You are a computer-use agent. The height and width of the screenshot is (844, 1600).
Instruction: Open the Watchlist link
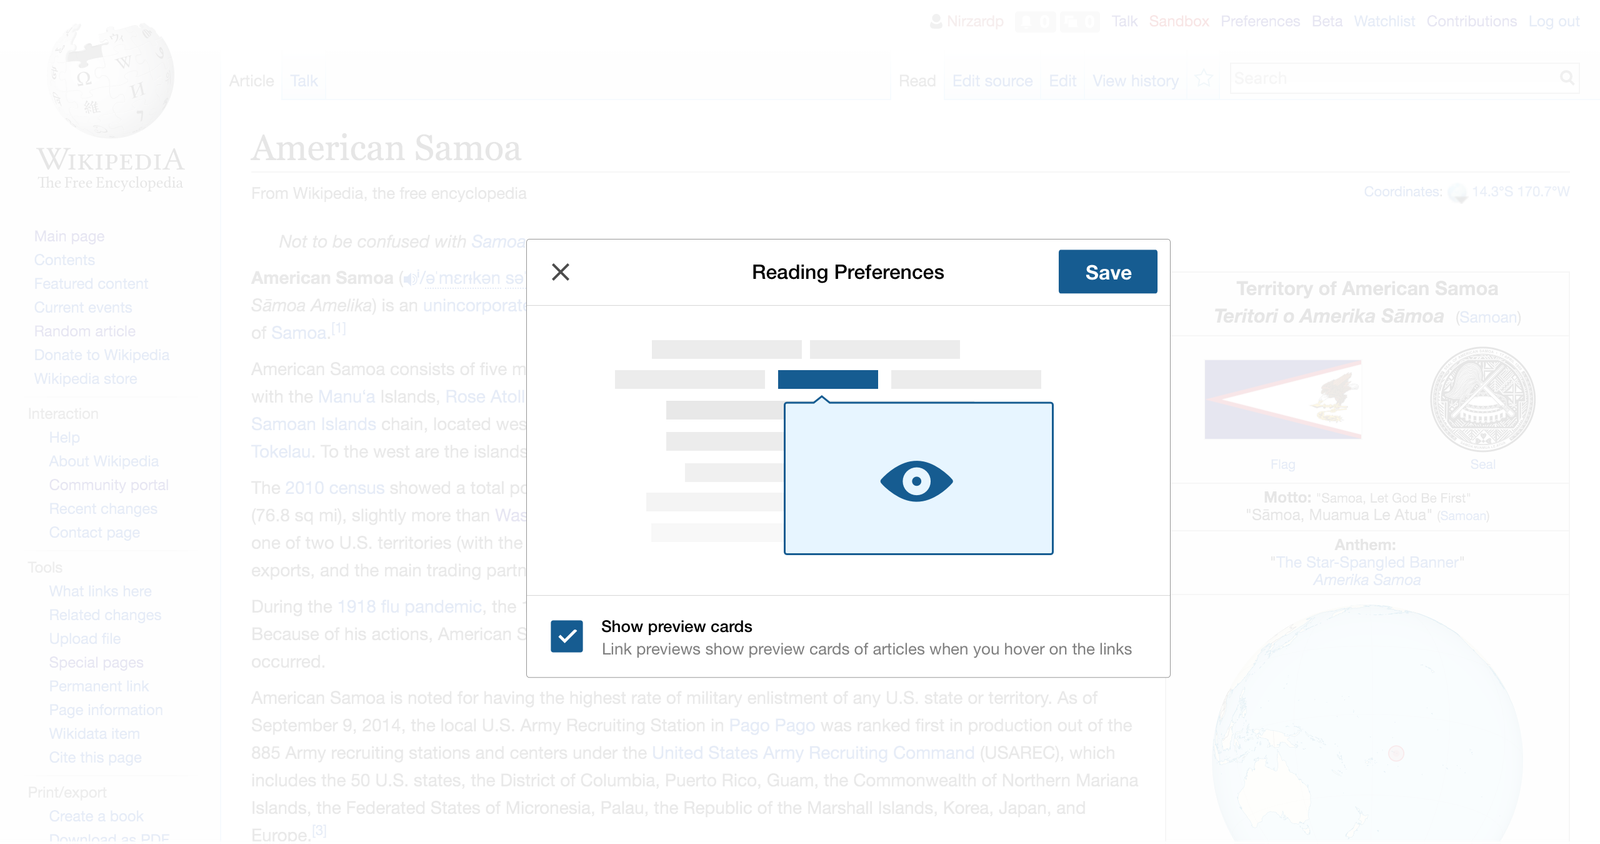[x=1384, y=21]
